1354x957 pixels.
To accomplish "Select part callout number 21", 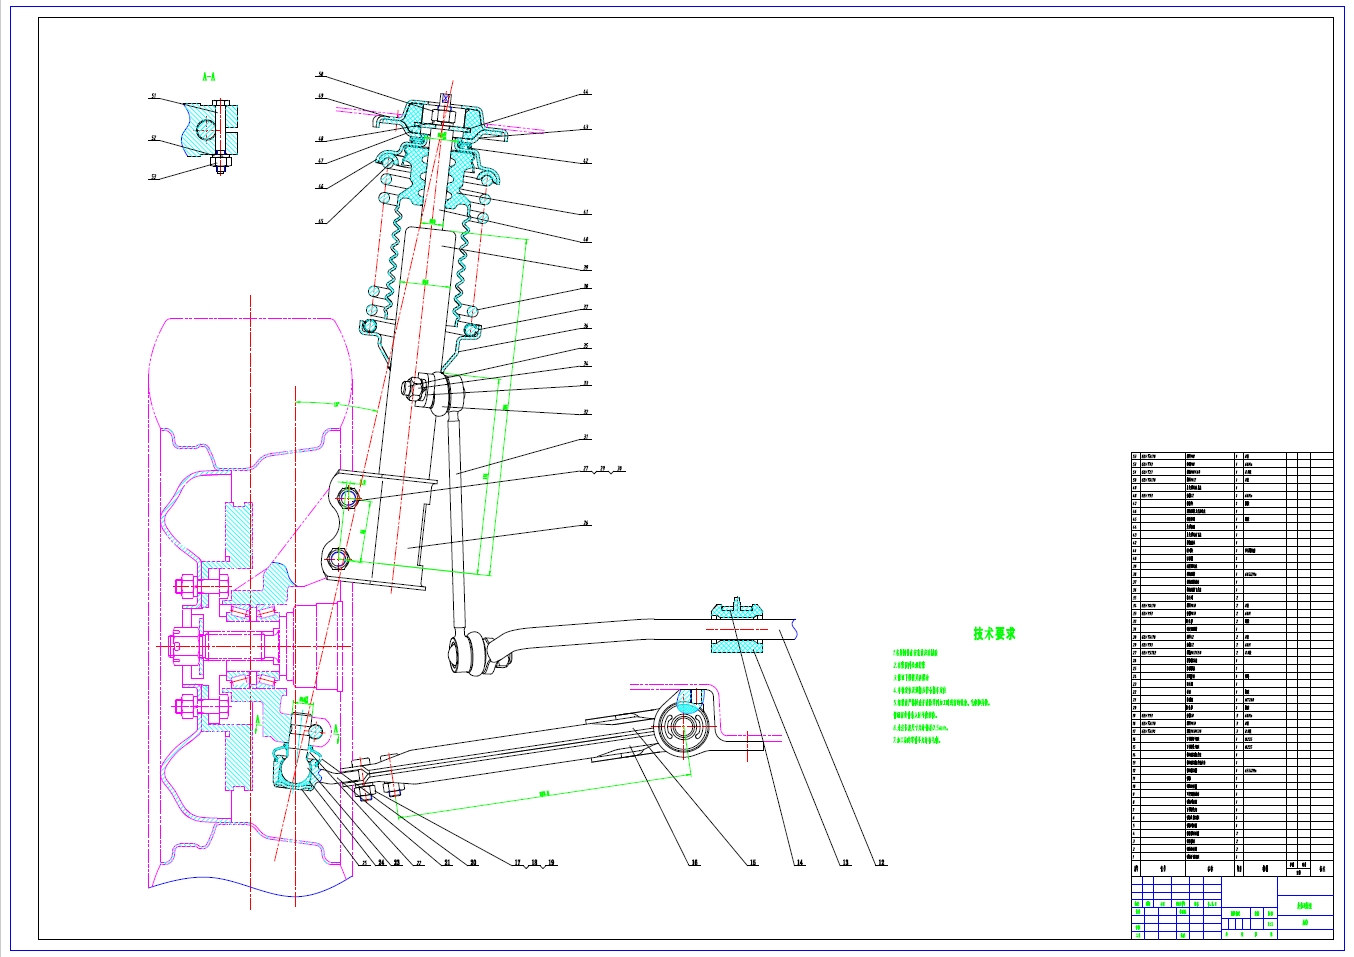I will click(x=447, y=862).
